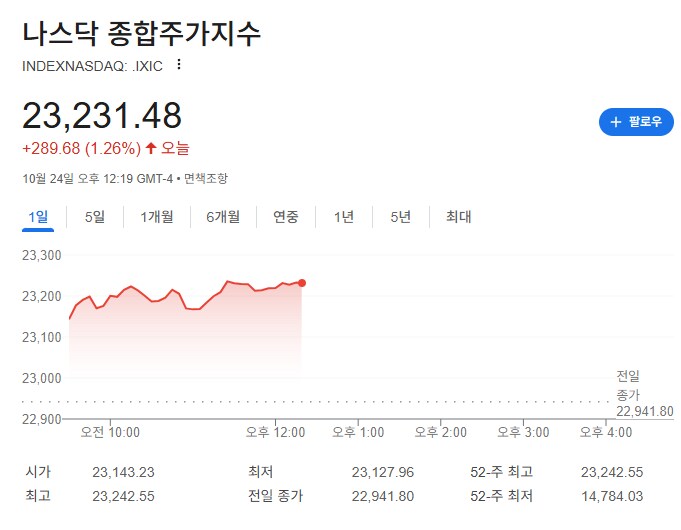
Task: Switch to the 5일 range tab
Action: coord(95,217)
